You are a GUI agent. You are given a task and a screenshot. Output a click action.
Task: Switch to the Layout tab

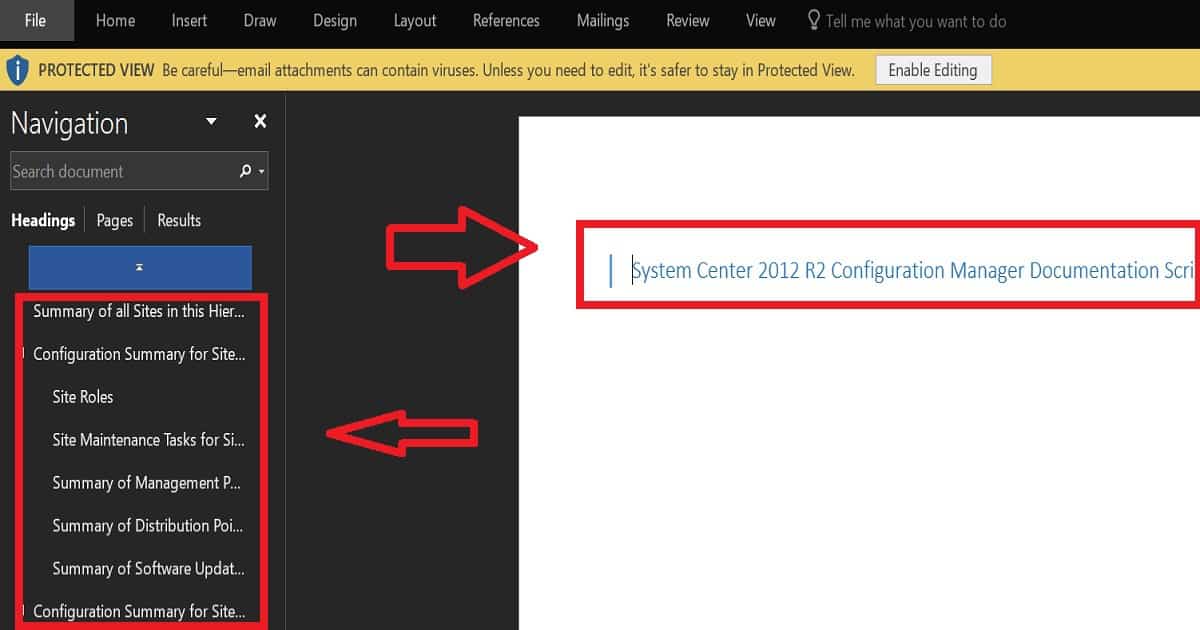415,20
